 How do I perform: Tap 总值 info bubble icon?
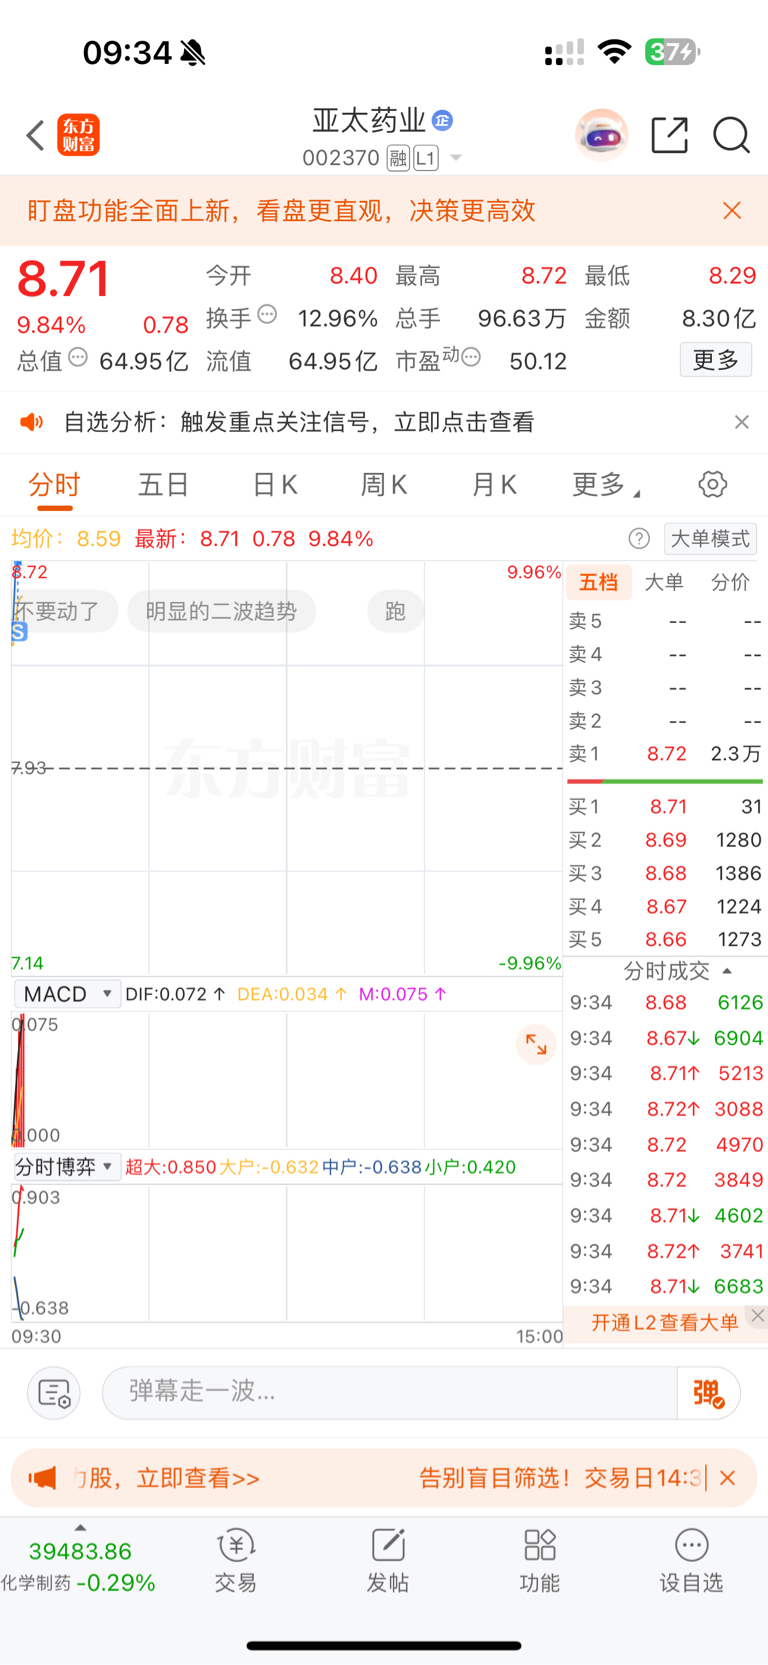point(78,358)
